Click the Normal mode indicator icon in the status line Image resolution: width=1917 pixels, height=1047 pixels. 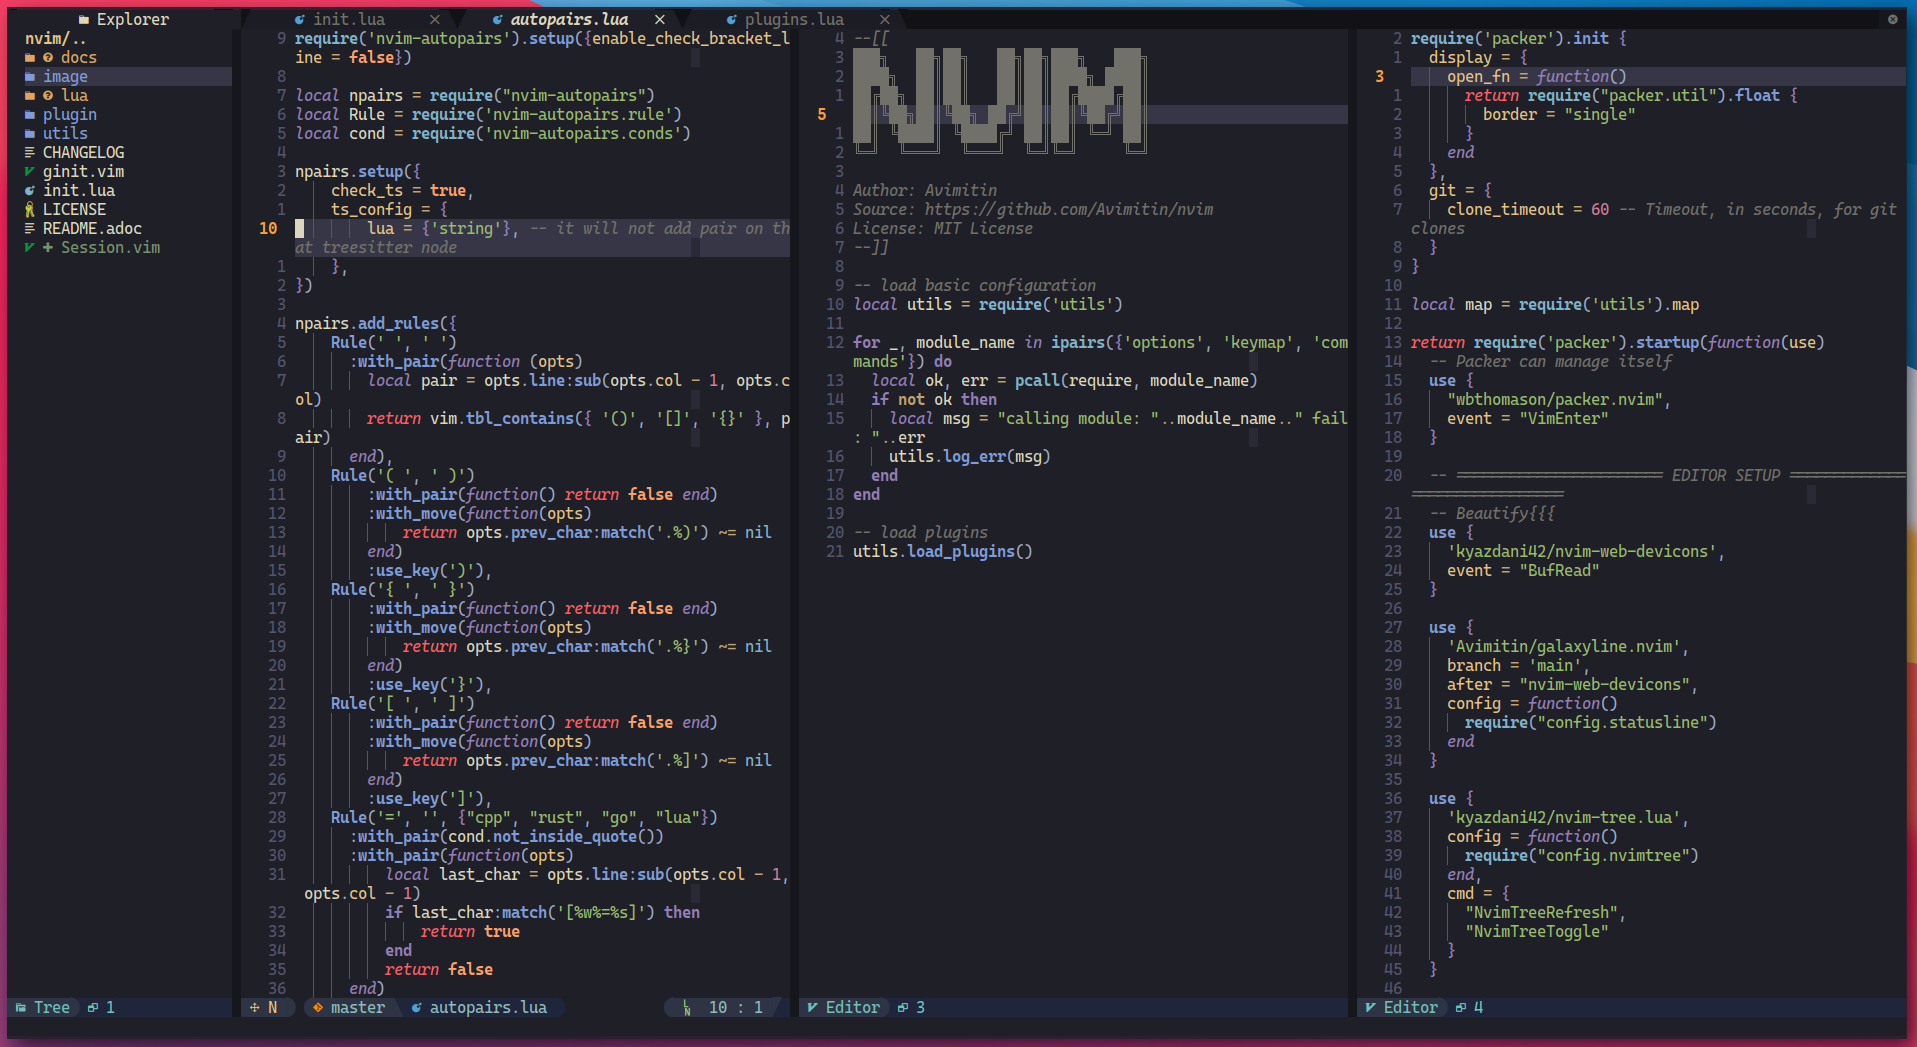[255, 1008]
